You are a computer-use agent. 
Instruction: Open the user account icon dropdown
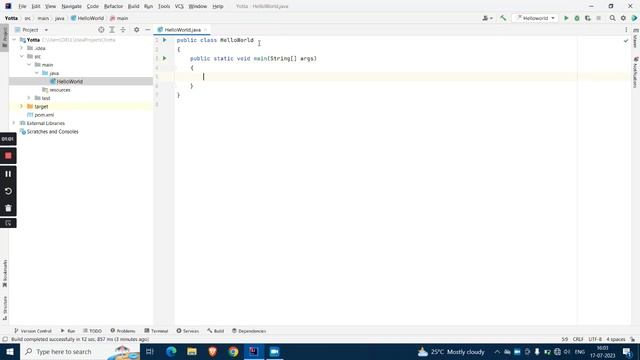pyautogui.click(x=487, y=18)
